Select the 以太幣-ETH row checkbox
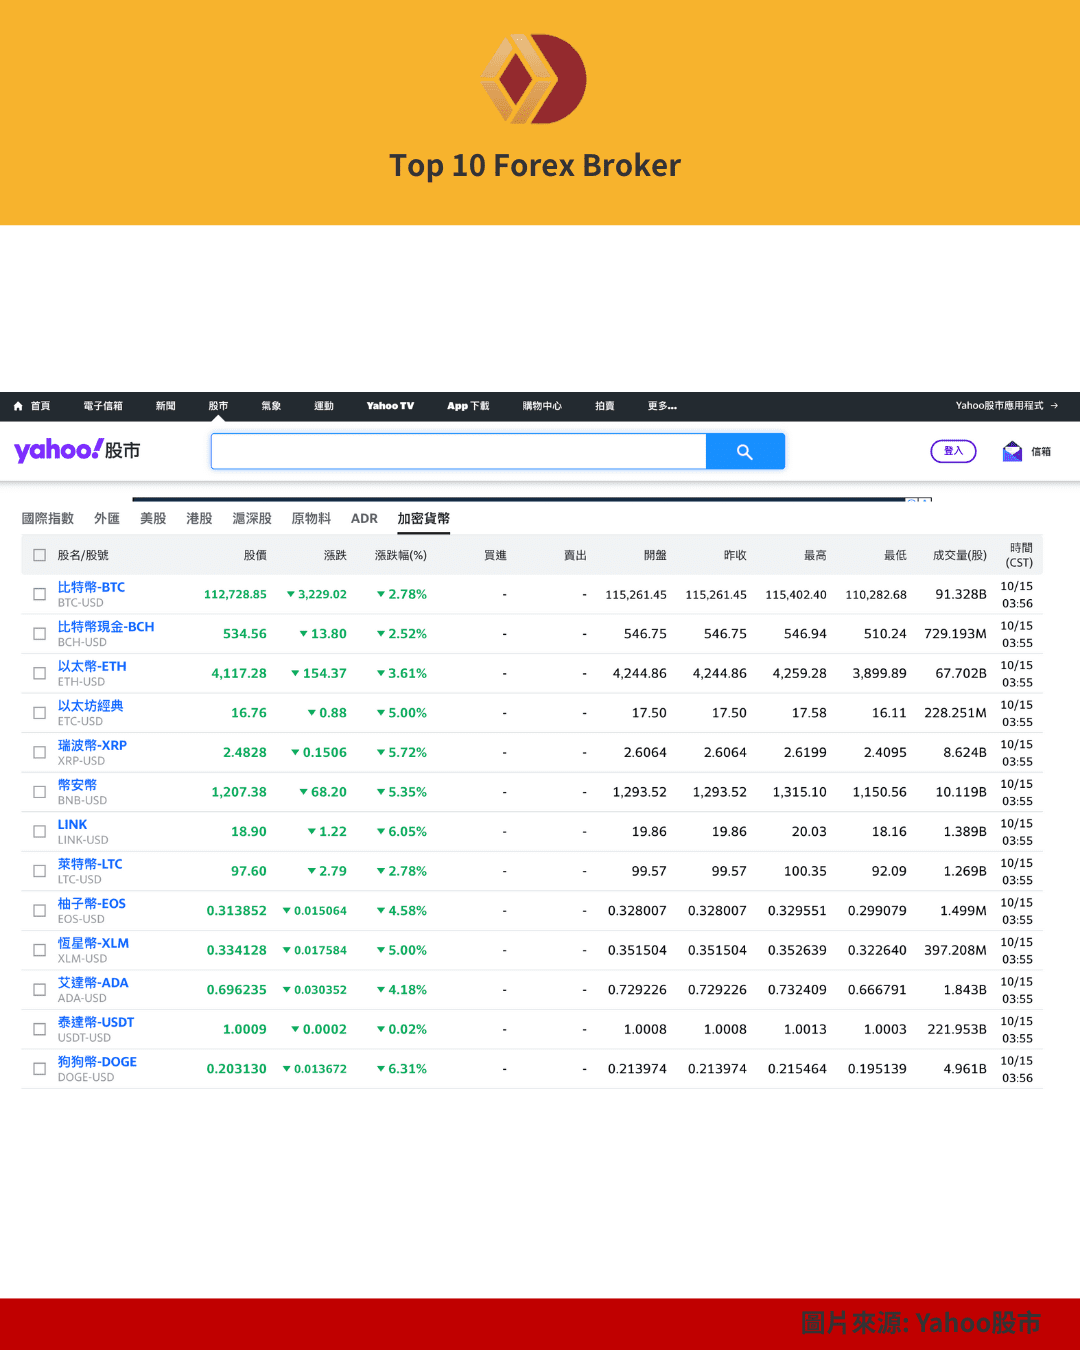 pos(40,673)
